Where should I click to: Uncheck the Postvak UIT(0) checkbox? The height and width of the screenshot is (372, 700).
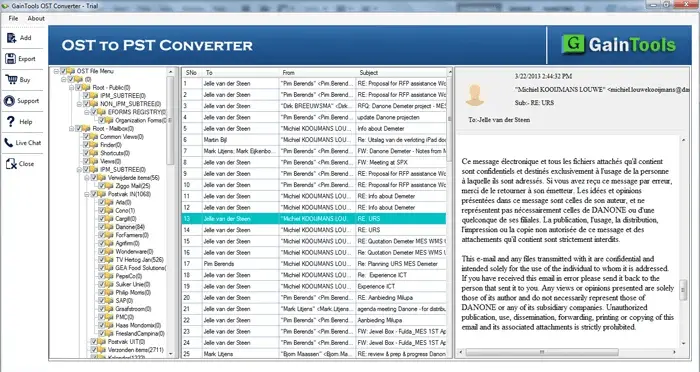click(x=94, y=342)
